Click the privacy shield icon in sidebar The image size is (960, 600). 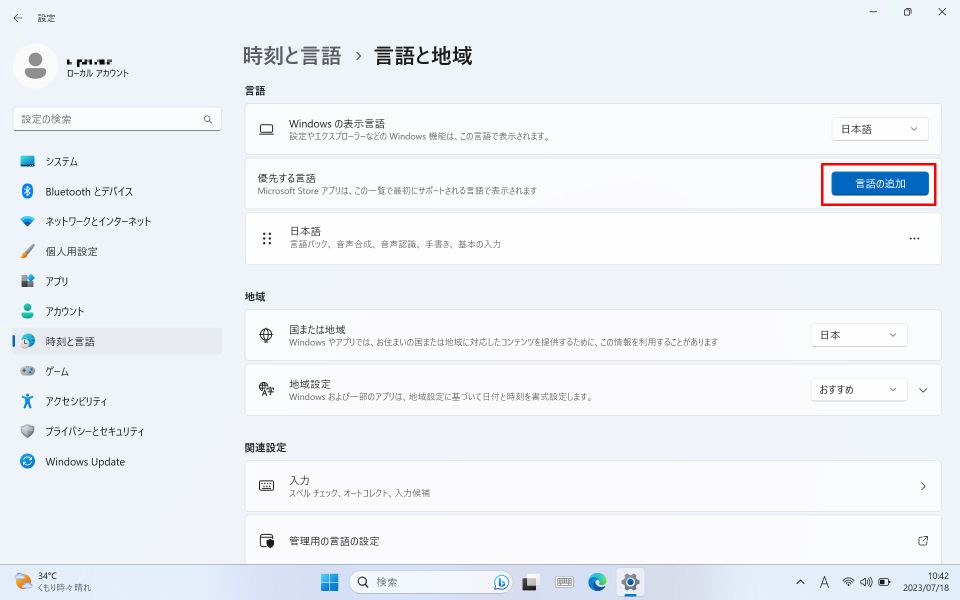click(28, 431)
